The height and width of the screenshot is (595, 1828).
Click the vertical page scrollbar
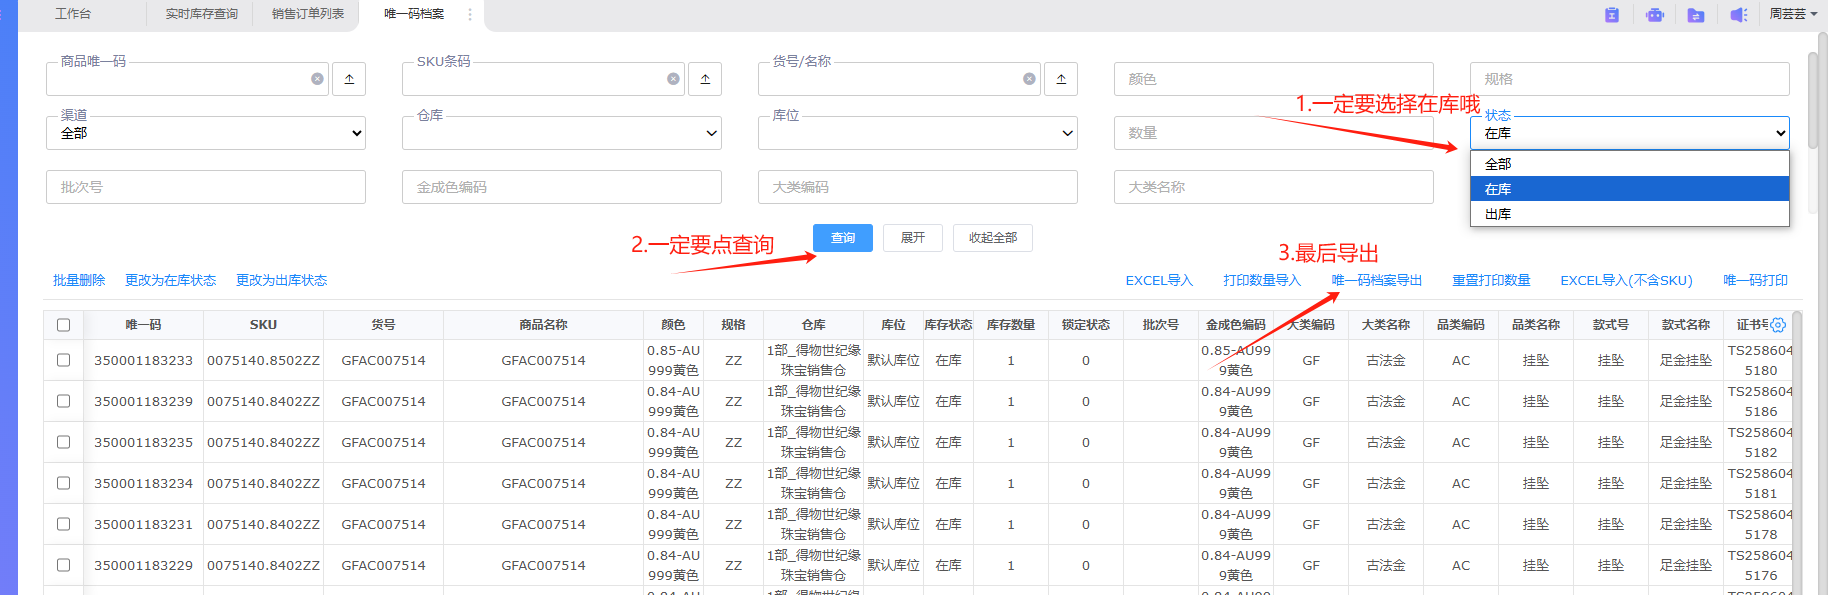point(1812,100)
